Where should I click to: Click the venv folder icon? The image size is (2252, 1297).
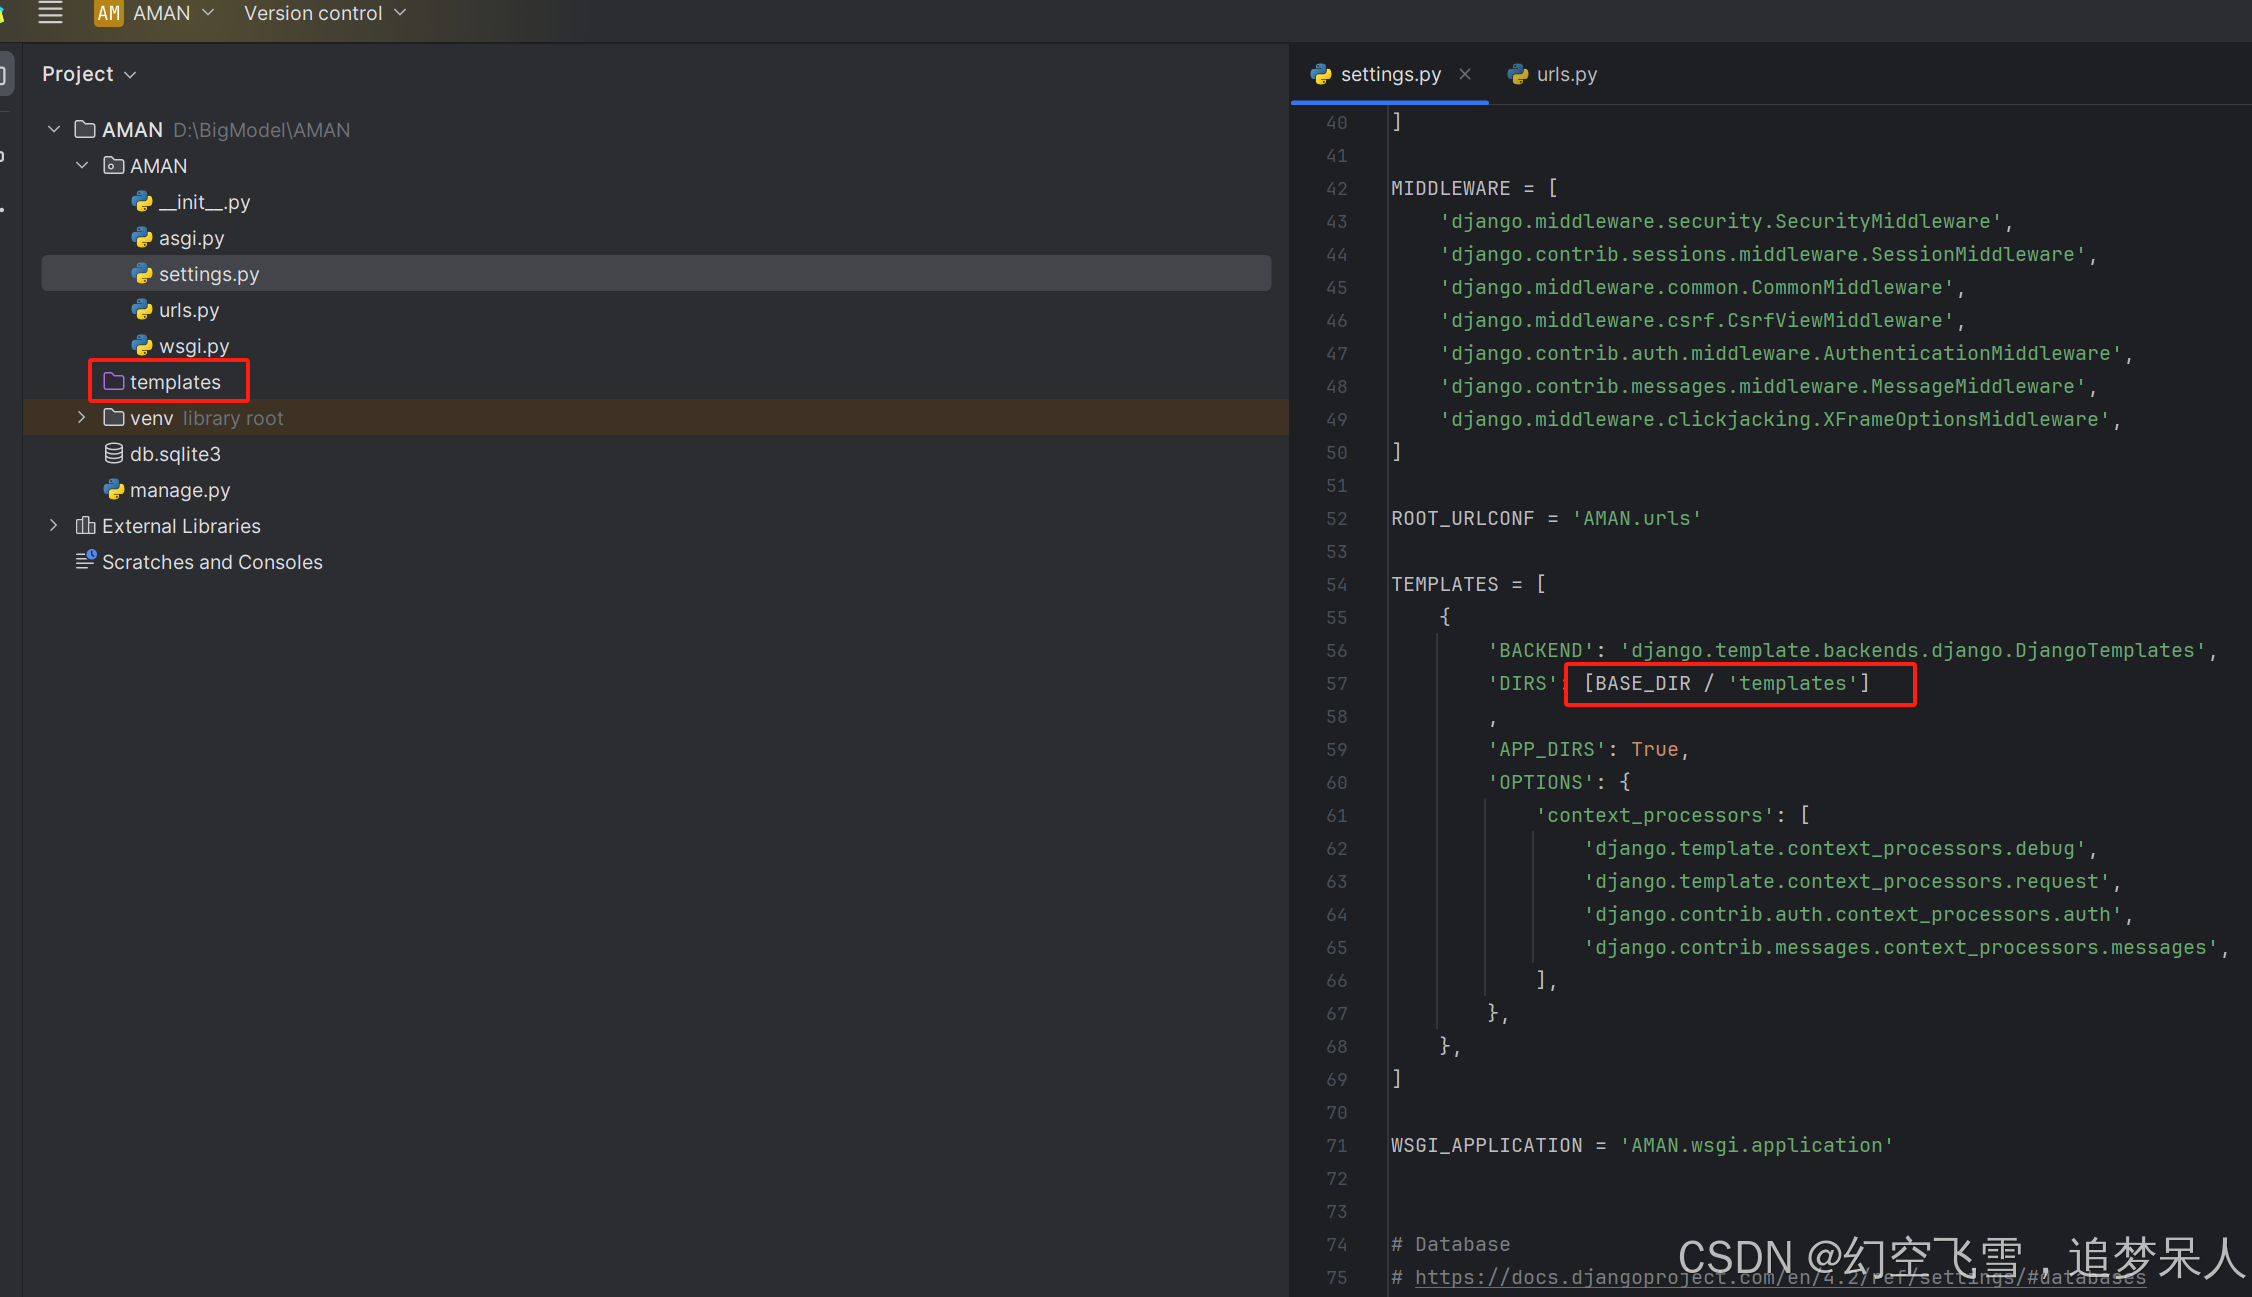pyautogui.click(x=113, y=417)
